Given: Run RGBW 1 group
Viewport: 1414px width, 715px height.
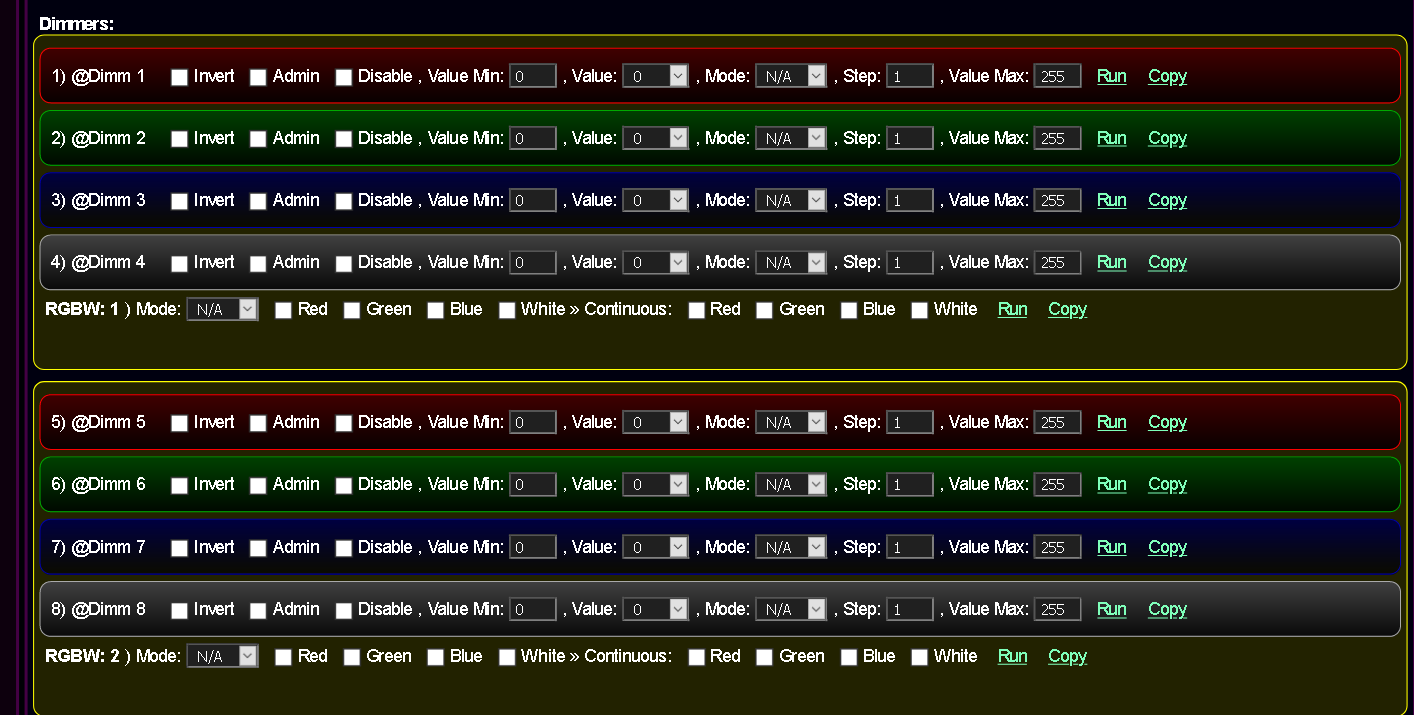Looking at the screenshot, I should 1013,309.
